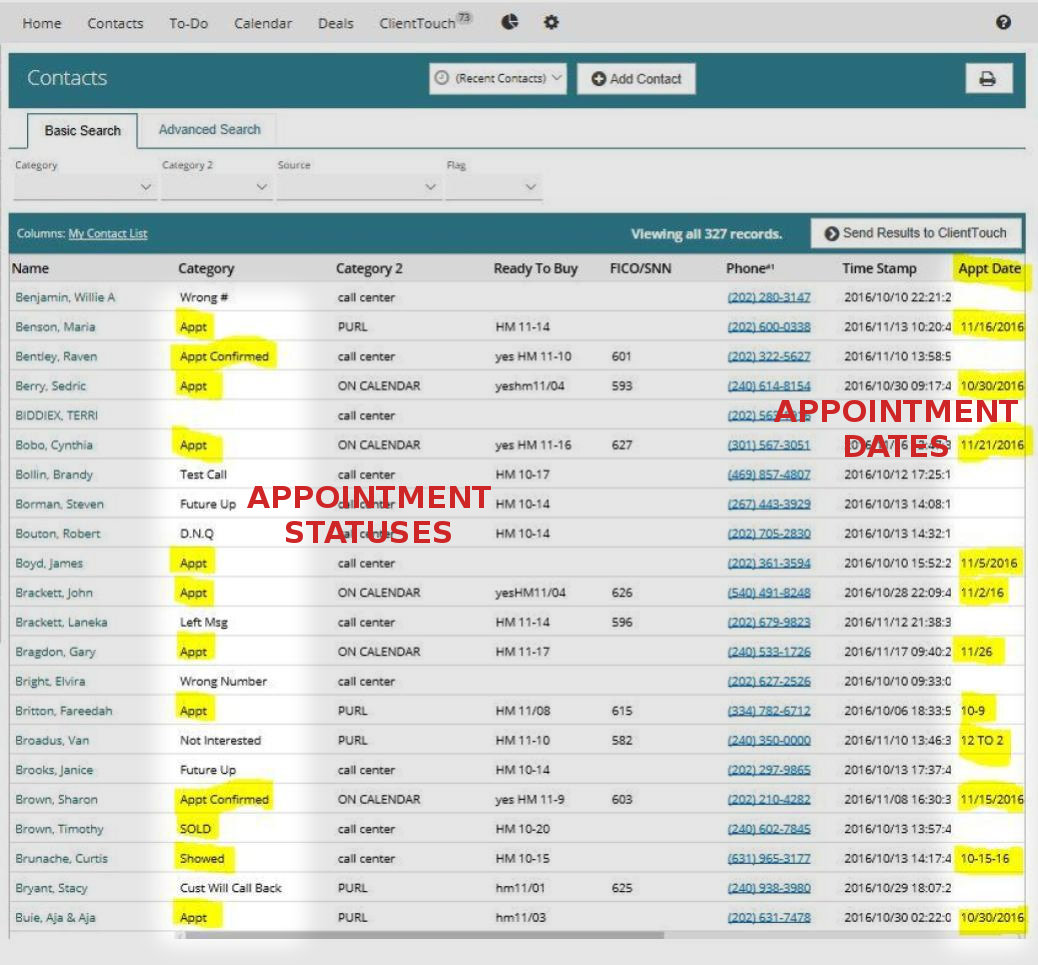The width and height of the screenshot is (1038, 965).
Task: Open the Calendar menu item
Action: point(263,23)
